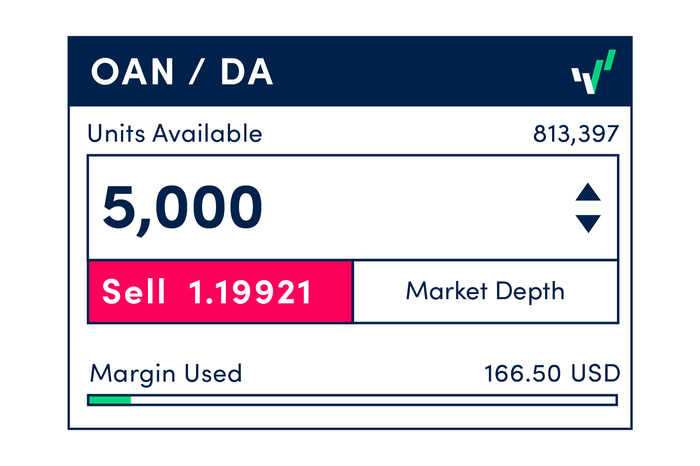
Task: Click the Margin Used label
Action: click(165, 374)
